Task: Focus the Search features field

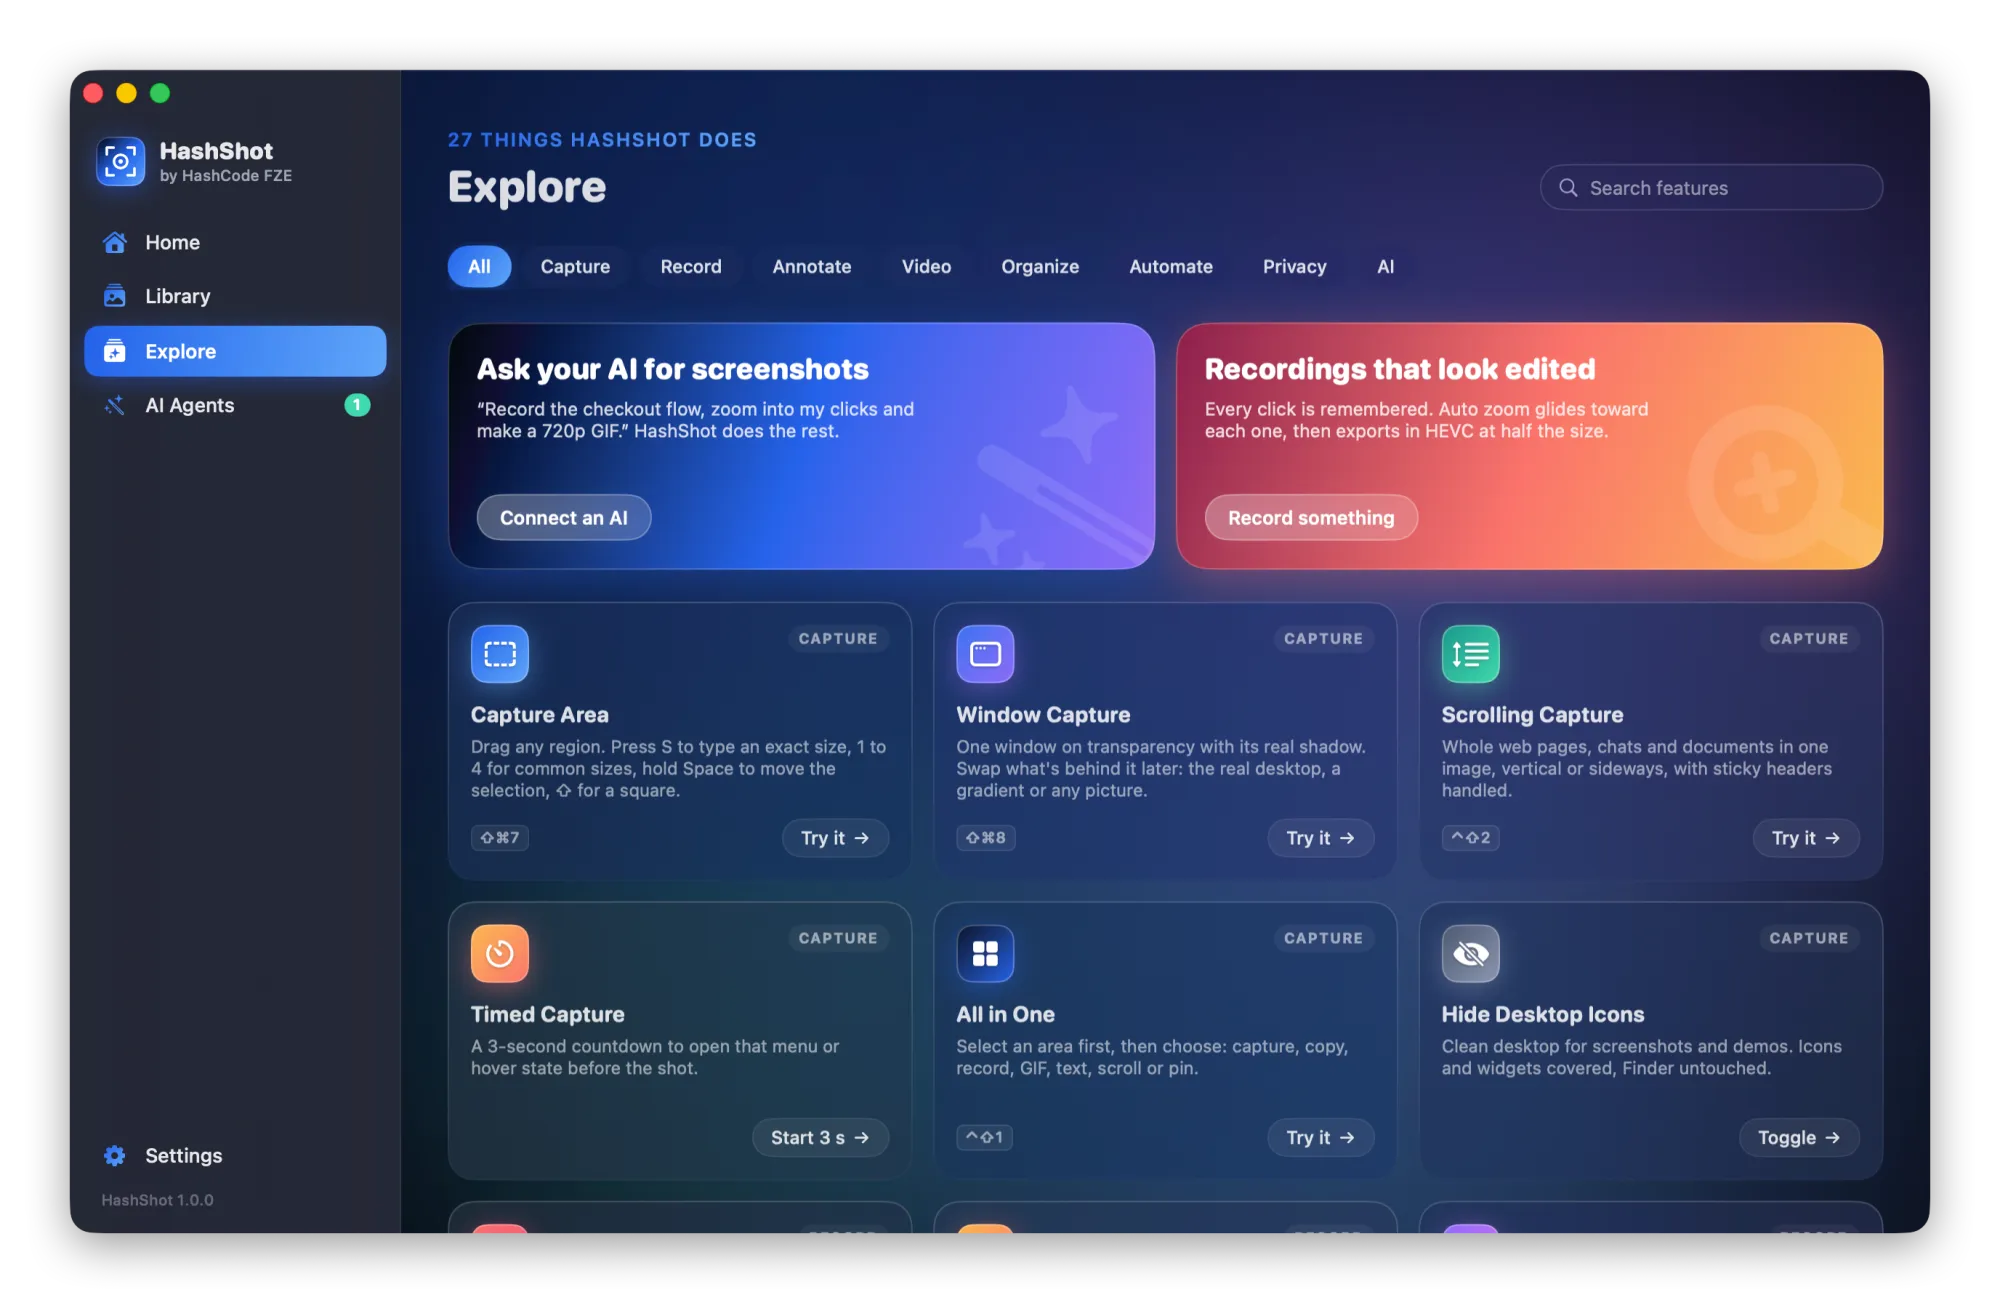Action: [x=1711, y=188]
